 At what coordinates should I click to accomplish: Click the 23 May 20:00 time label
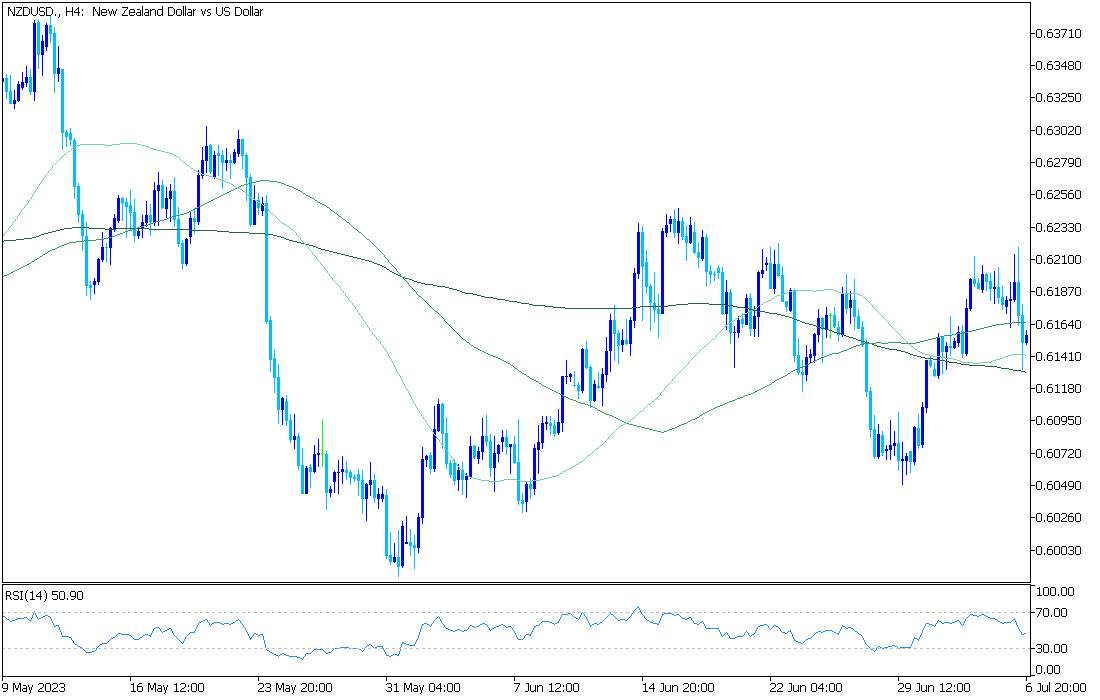click(295, 687)
